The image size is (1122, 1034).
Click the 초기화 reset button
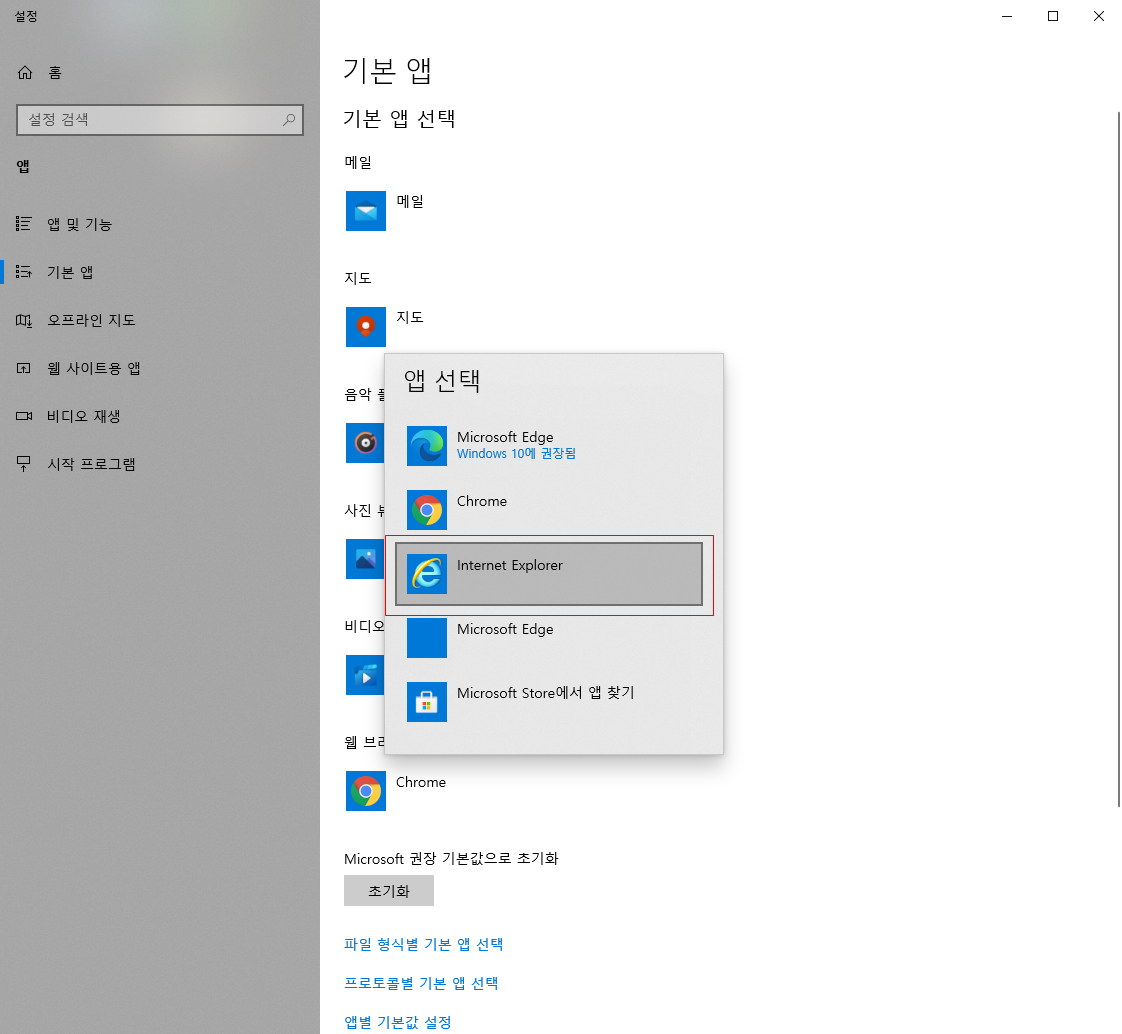[389, 890]
